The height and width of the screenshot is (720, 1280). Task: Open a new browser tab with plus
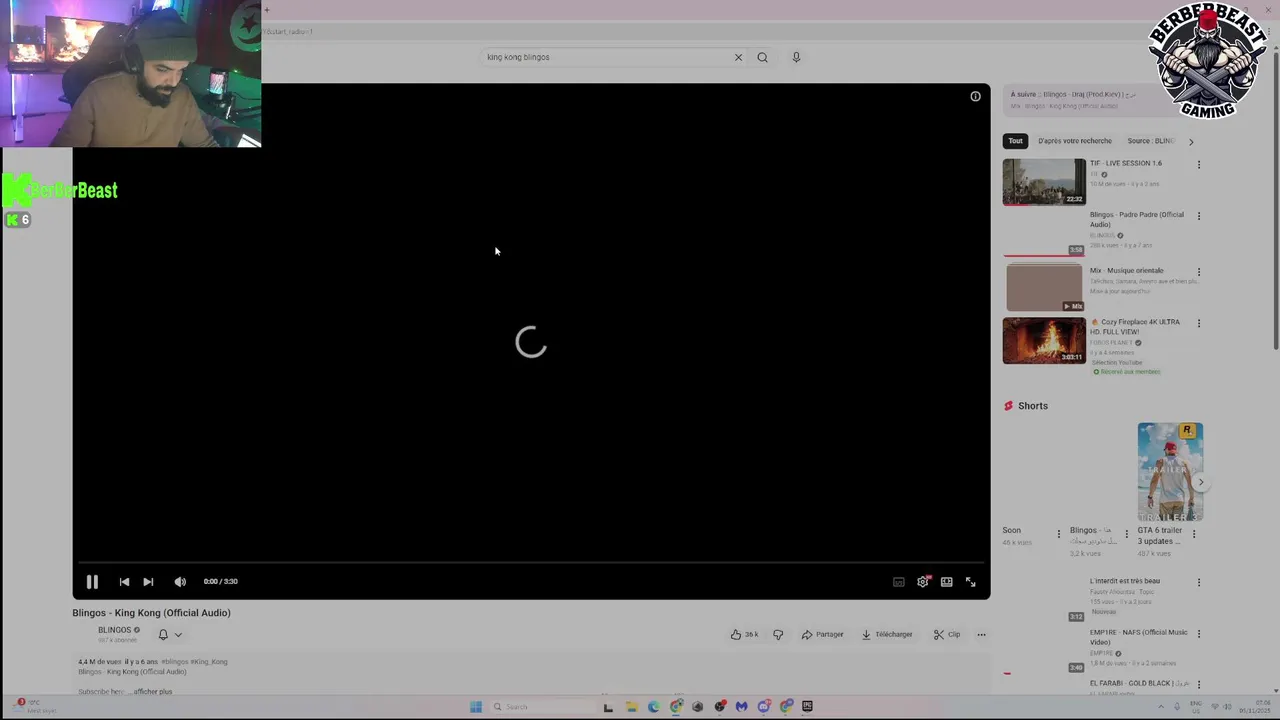[x=266, y=10]
